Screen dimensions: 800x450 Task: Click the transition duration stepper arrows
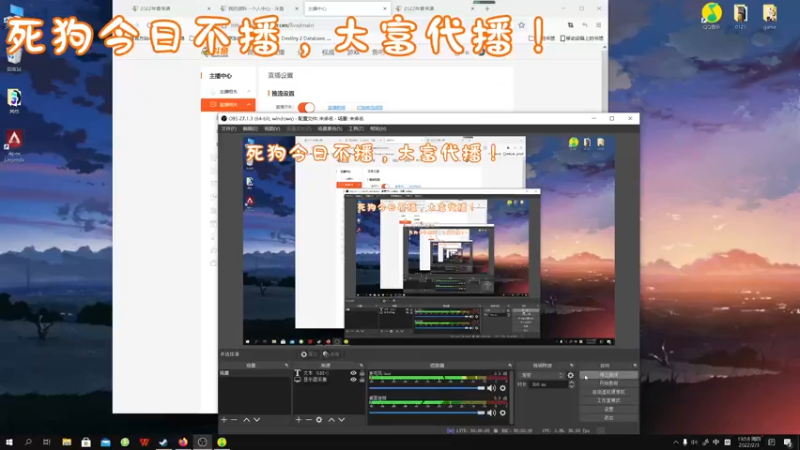(571, 384)
